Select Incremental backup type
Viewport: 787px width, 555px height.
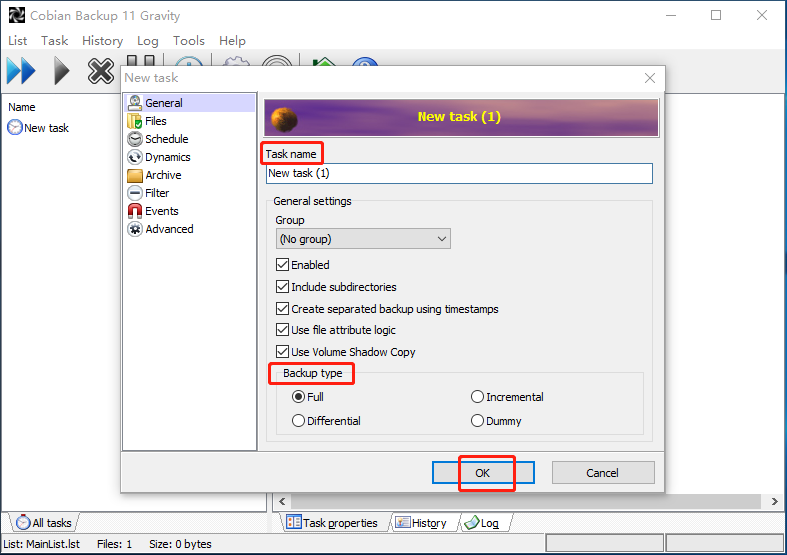click(x=477, y=397)
